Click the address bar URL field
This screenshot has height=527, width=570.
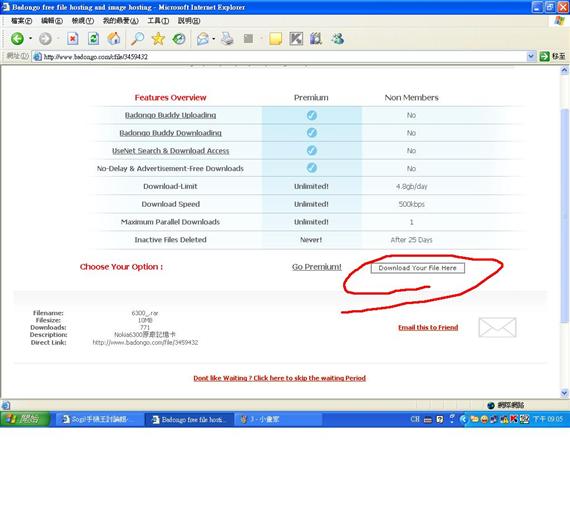[279, 56]
